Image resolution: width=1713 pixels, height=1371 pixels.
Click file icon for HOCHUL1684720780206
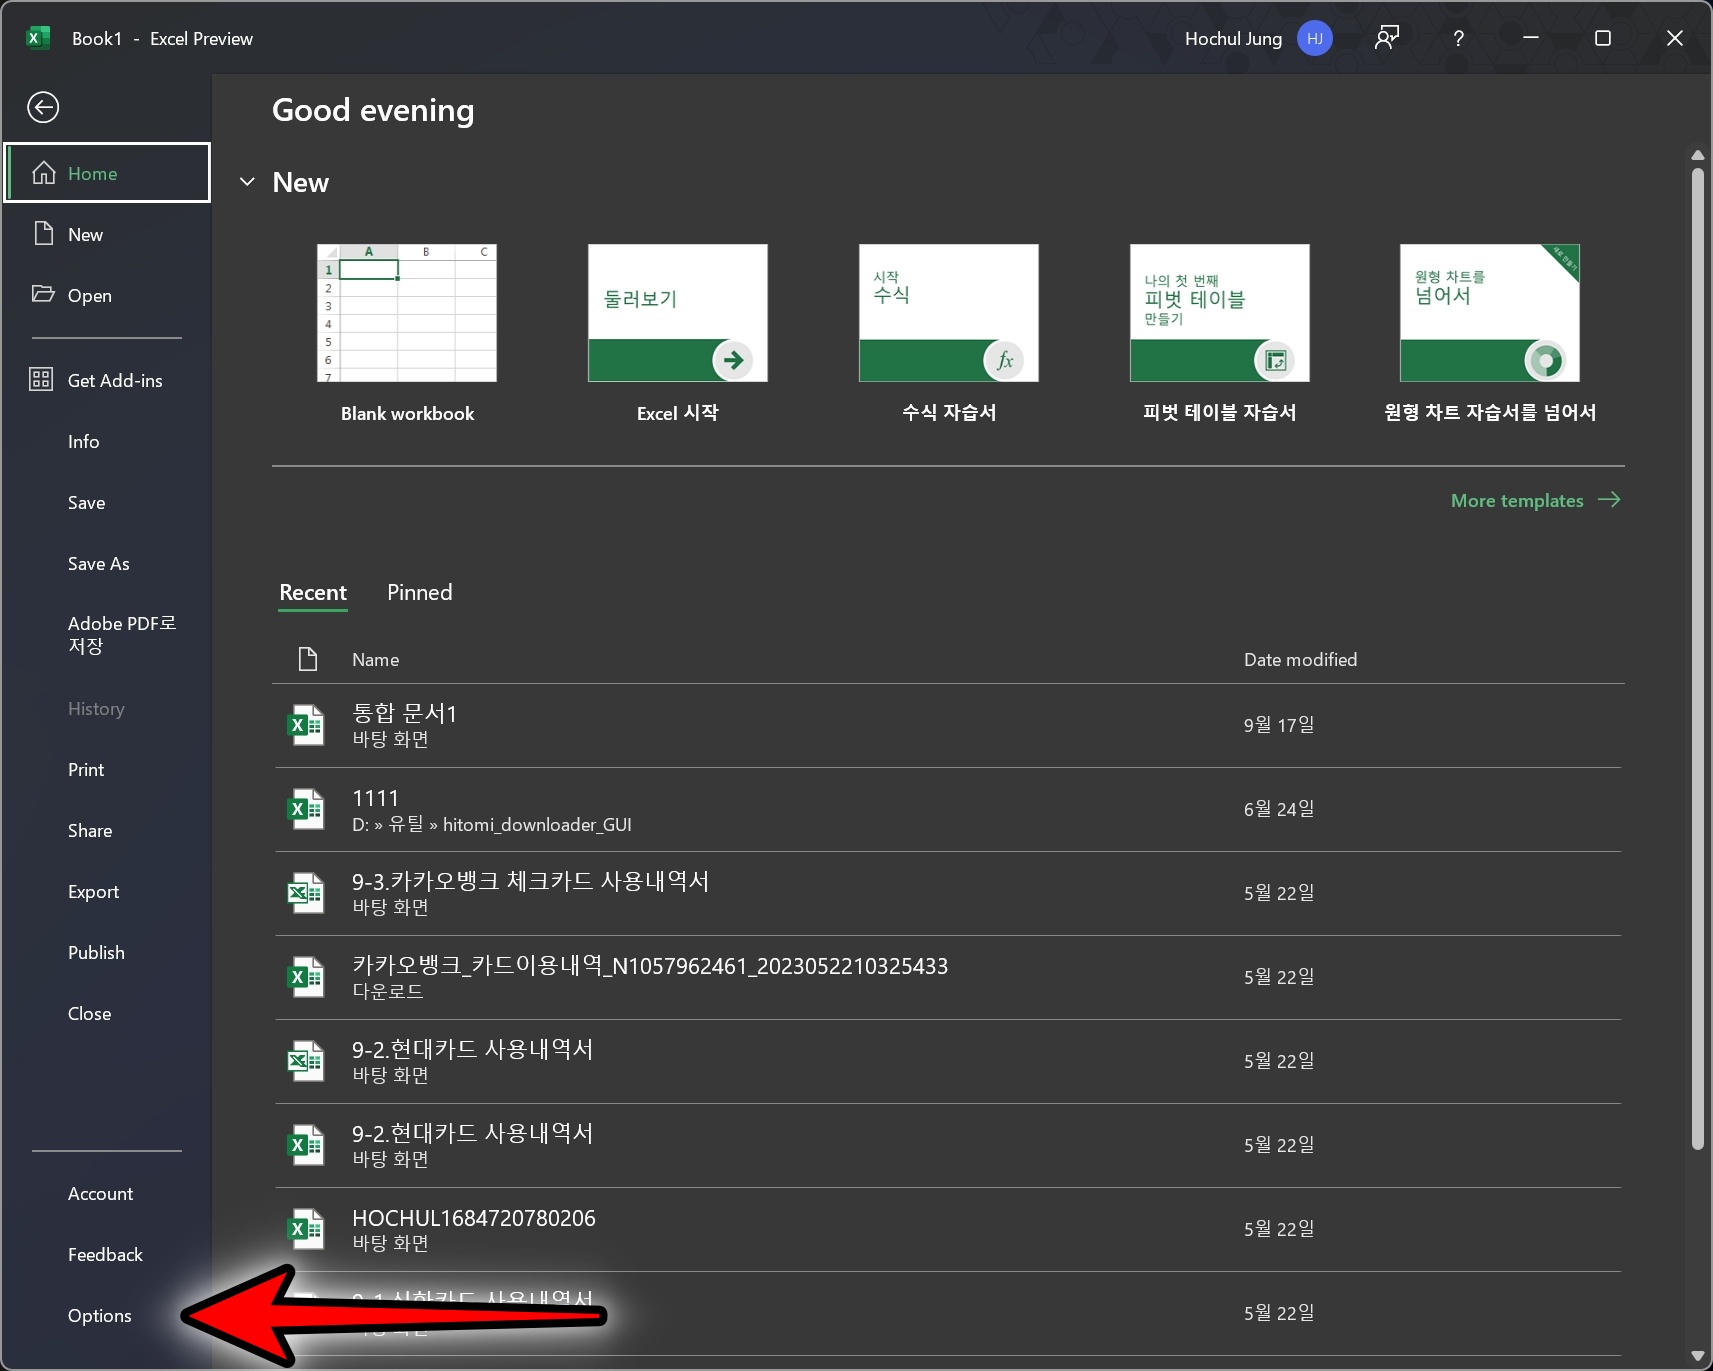(306, 1229)
